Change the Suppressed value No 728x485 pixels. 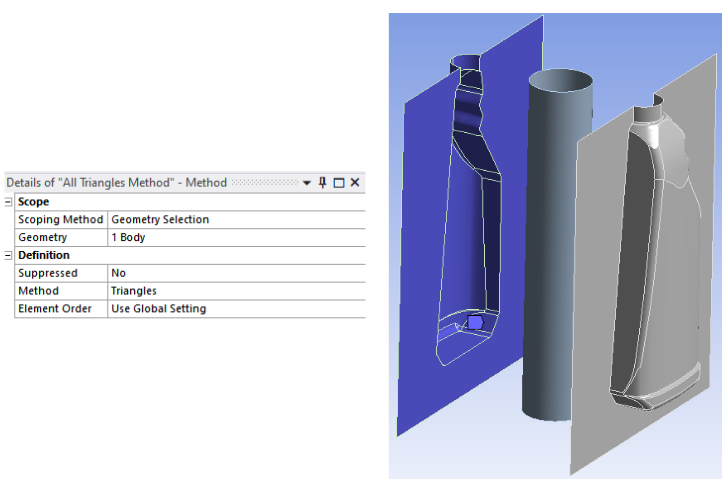click(237, 273)
